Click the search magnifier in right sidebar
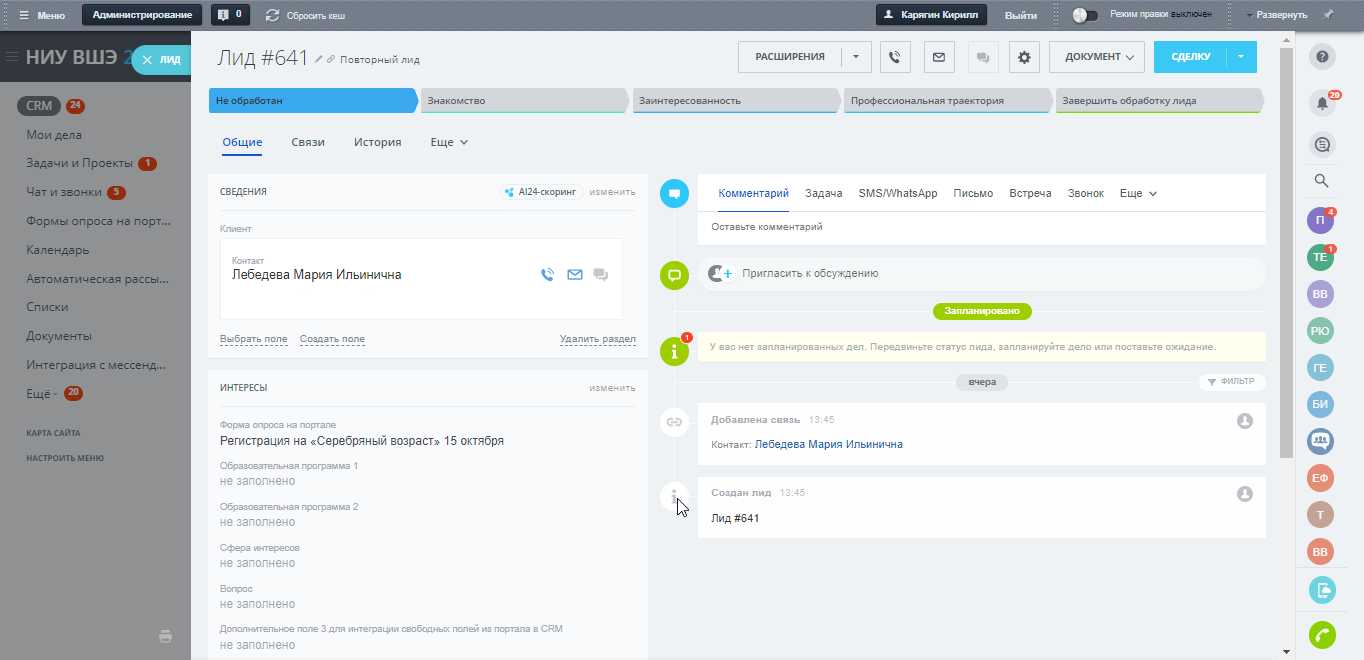Viewport: 1364px width, 660px height. point(1321,181)
